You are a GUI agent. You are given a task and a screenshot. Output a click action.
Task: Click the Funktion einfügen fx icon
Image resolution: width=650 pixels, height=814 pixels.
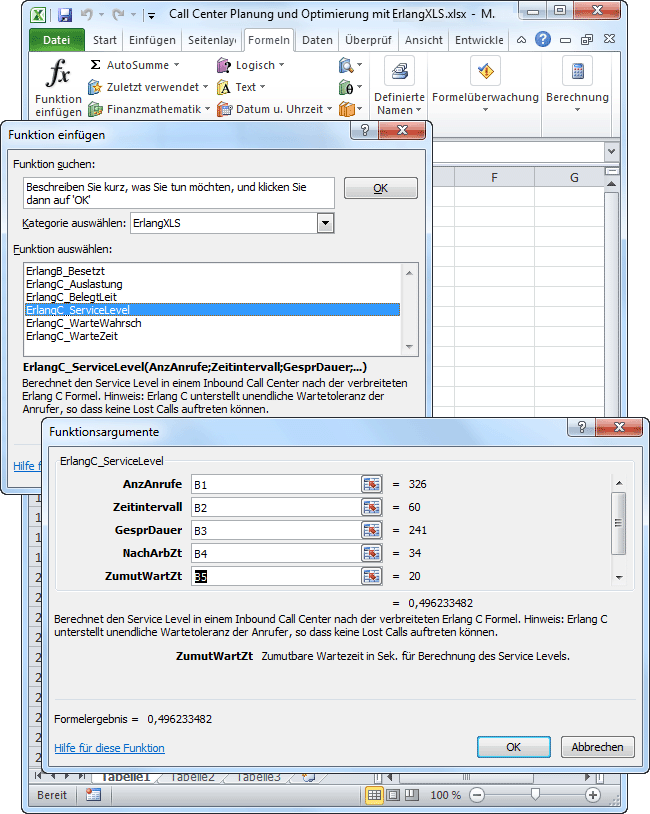pos(59,74)
